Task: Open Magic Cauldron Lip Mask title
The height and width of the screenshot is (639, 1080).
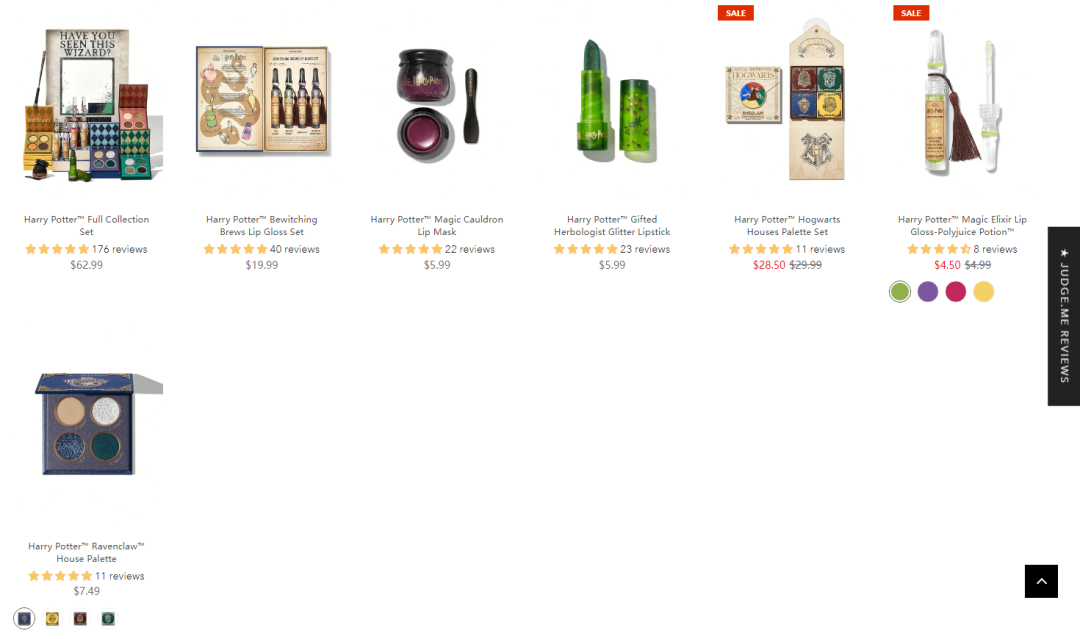Action: [x=437, y=225]
